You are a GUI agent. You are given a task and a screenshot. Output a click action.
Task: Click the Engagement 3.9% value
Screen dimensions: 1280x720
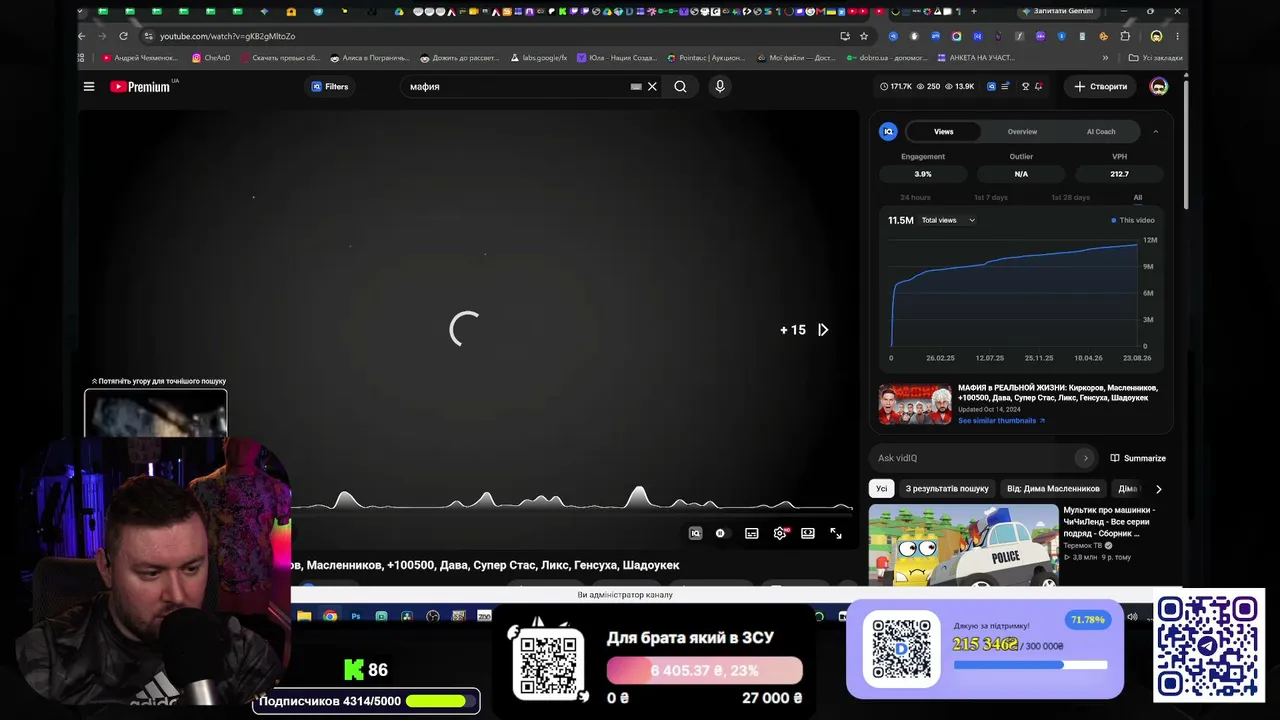pos(923,174)
